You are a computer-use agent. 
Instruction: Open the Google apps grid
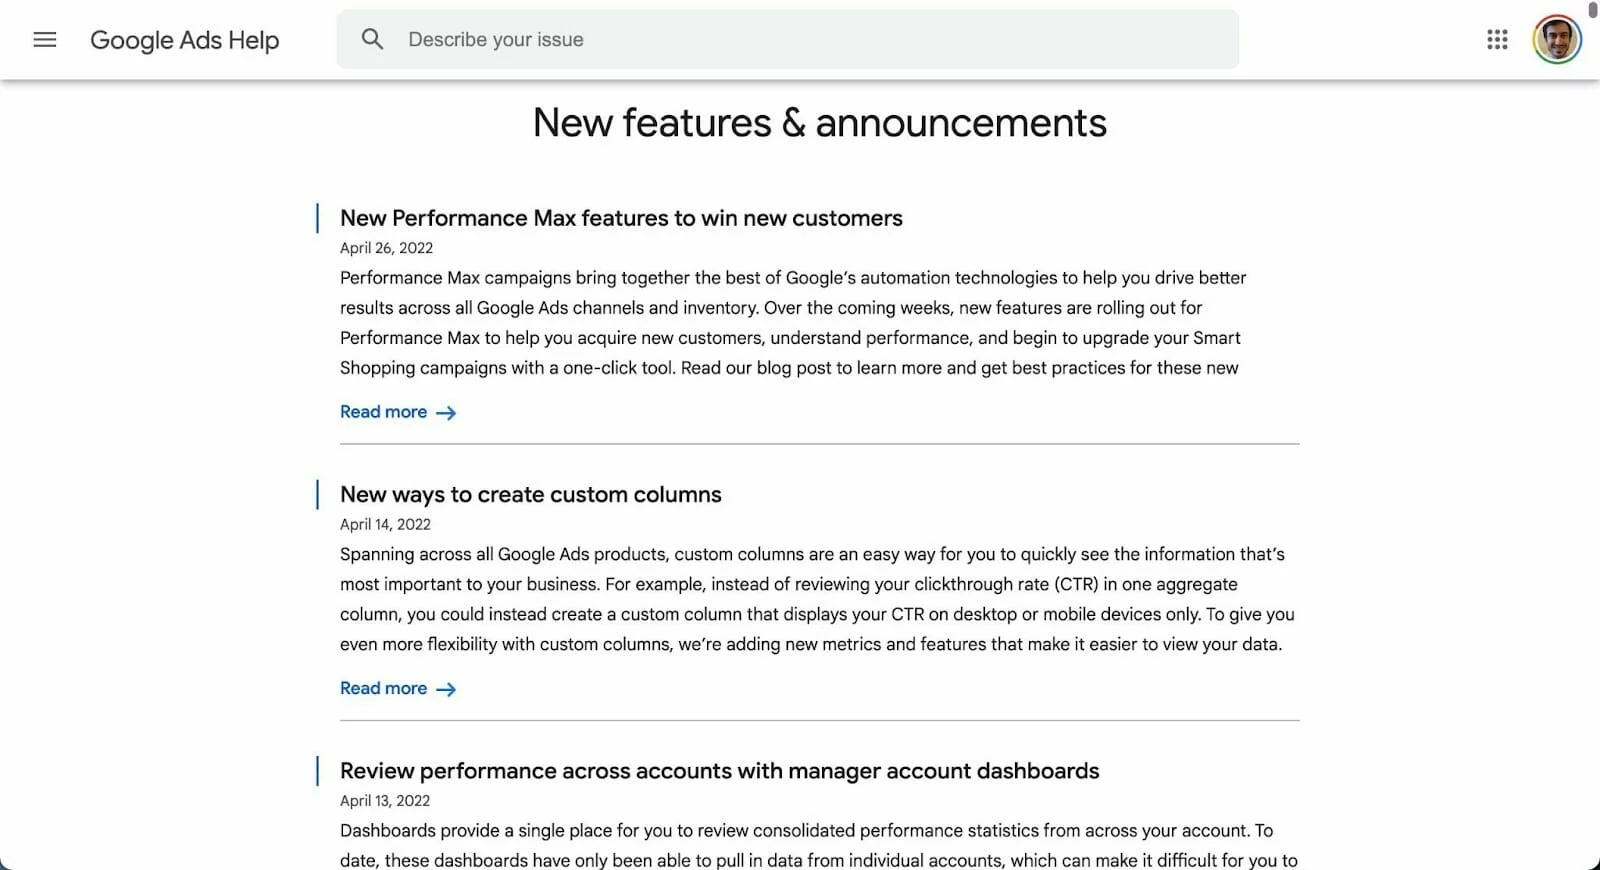[1497, 40]
